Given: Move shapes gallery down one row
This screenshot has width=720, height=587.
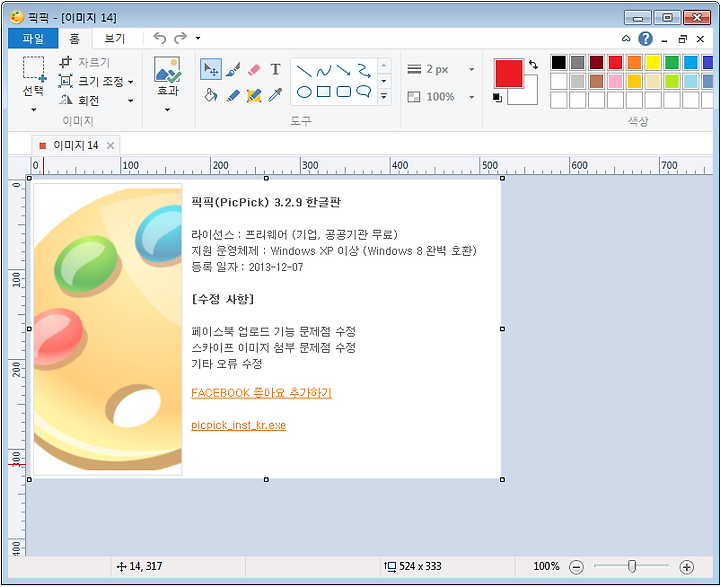Looking at the screenshot, I should pyautogui.click(x=384, y=81).
